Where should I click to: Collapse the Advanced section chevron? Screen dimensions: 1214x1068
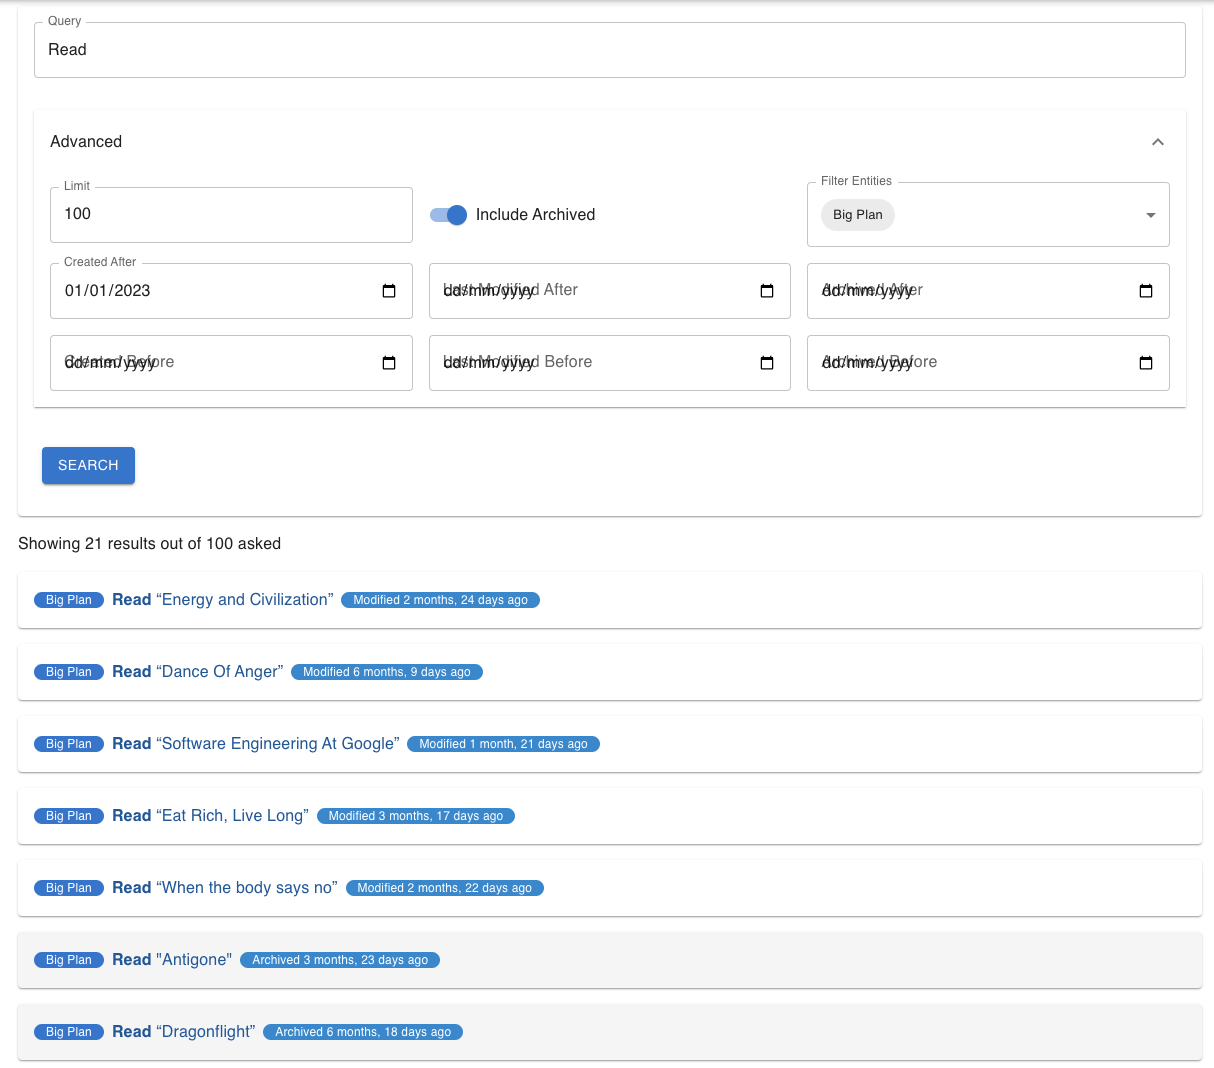pos(1157,142)
